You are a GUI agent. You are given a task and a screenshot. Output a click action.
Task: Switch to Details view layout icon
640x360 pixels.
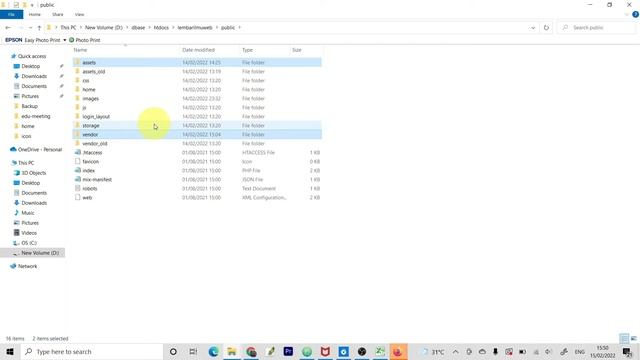click(x=624, y=338)
